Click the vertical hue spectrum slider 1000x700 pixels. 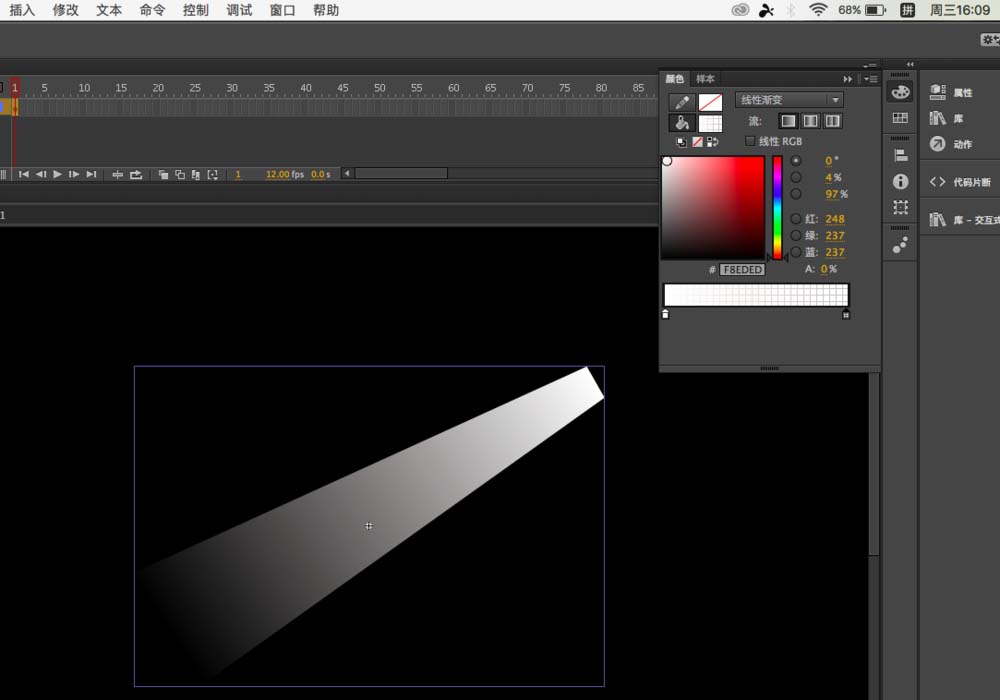pos(777,207)
